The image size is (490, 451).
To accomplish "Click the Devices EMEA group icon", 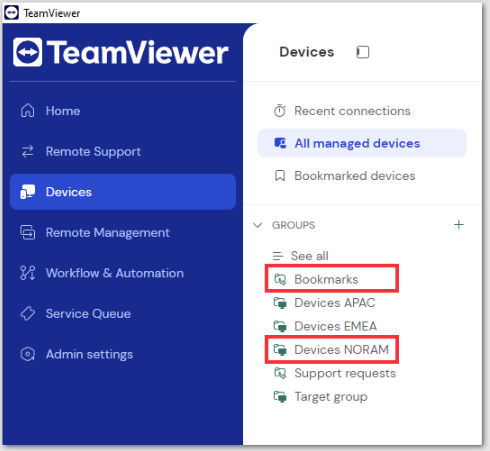I will (280, 326).
